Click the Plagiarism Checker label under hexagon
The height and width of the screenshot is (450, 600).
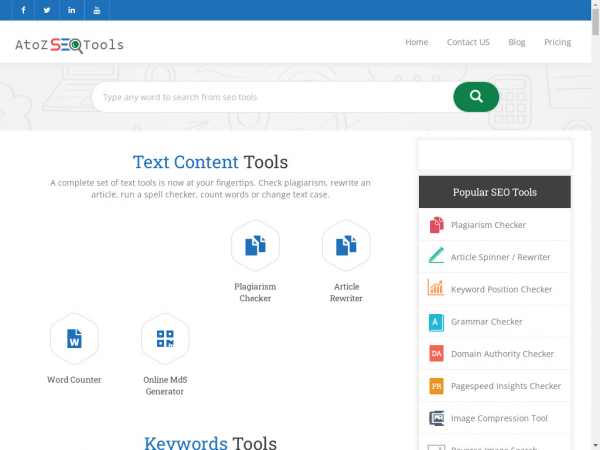(255, 292)
